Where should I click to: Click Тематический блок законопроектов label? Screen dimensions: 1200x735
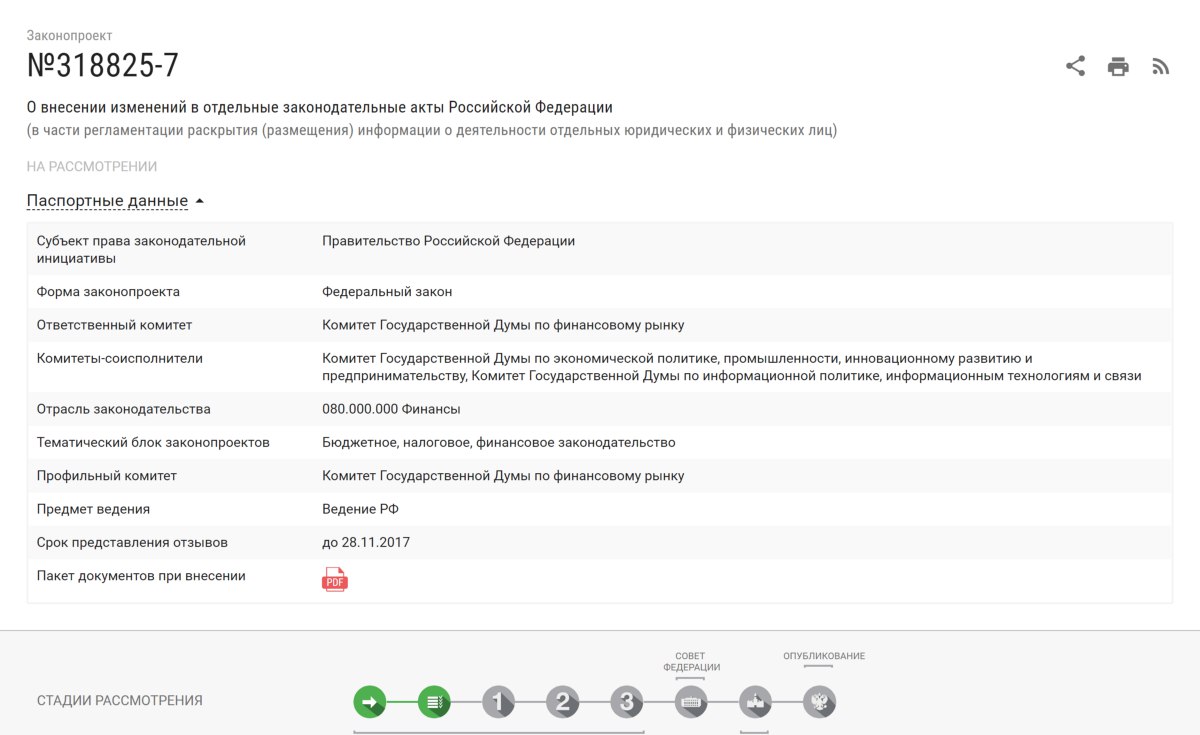pyautogui.click(x=153, y=442)
